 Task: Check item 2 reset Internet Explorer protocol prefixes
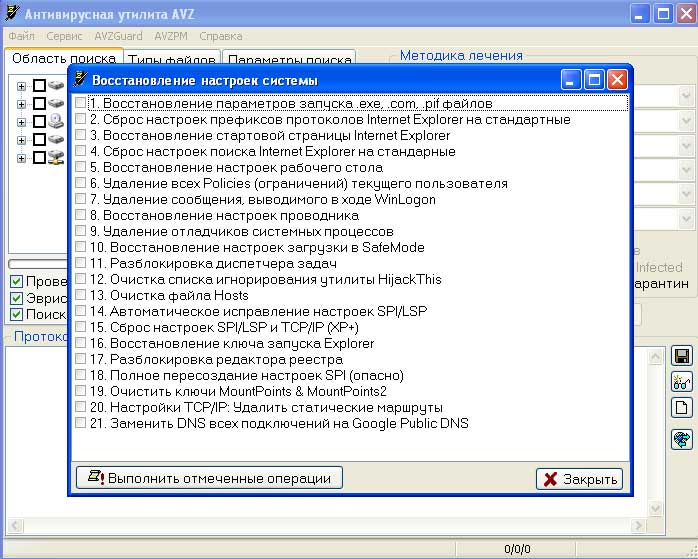point(81,119)
